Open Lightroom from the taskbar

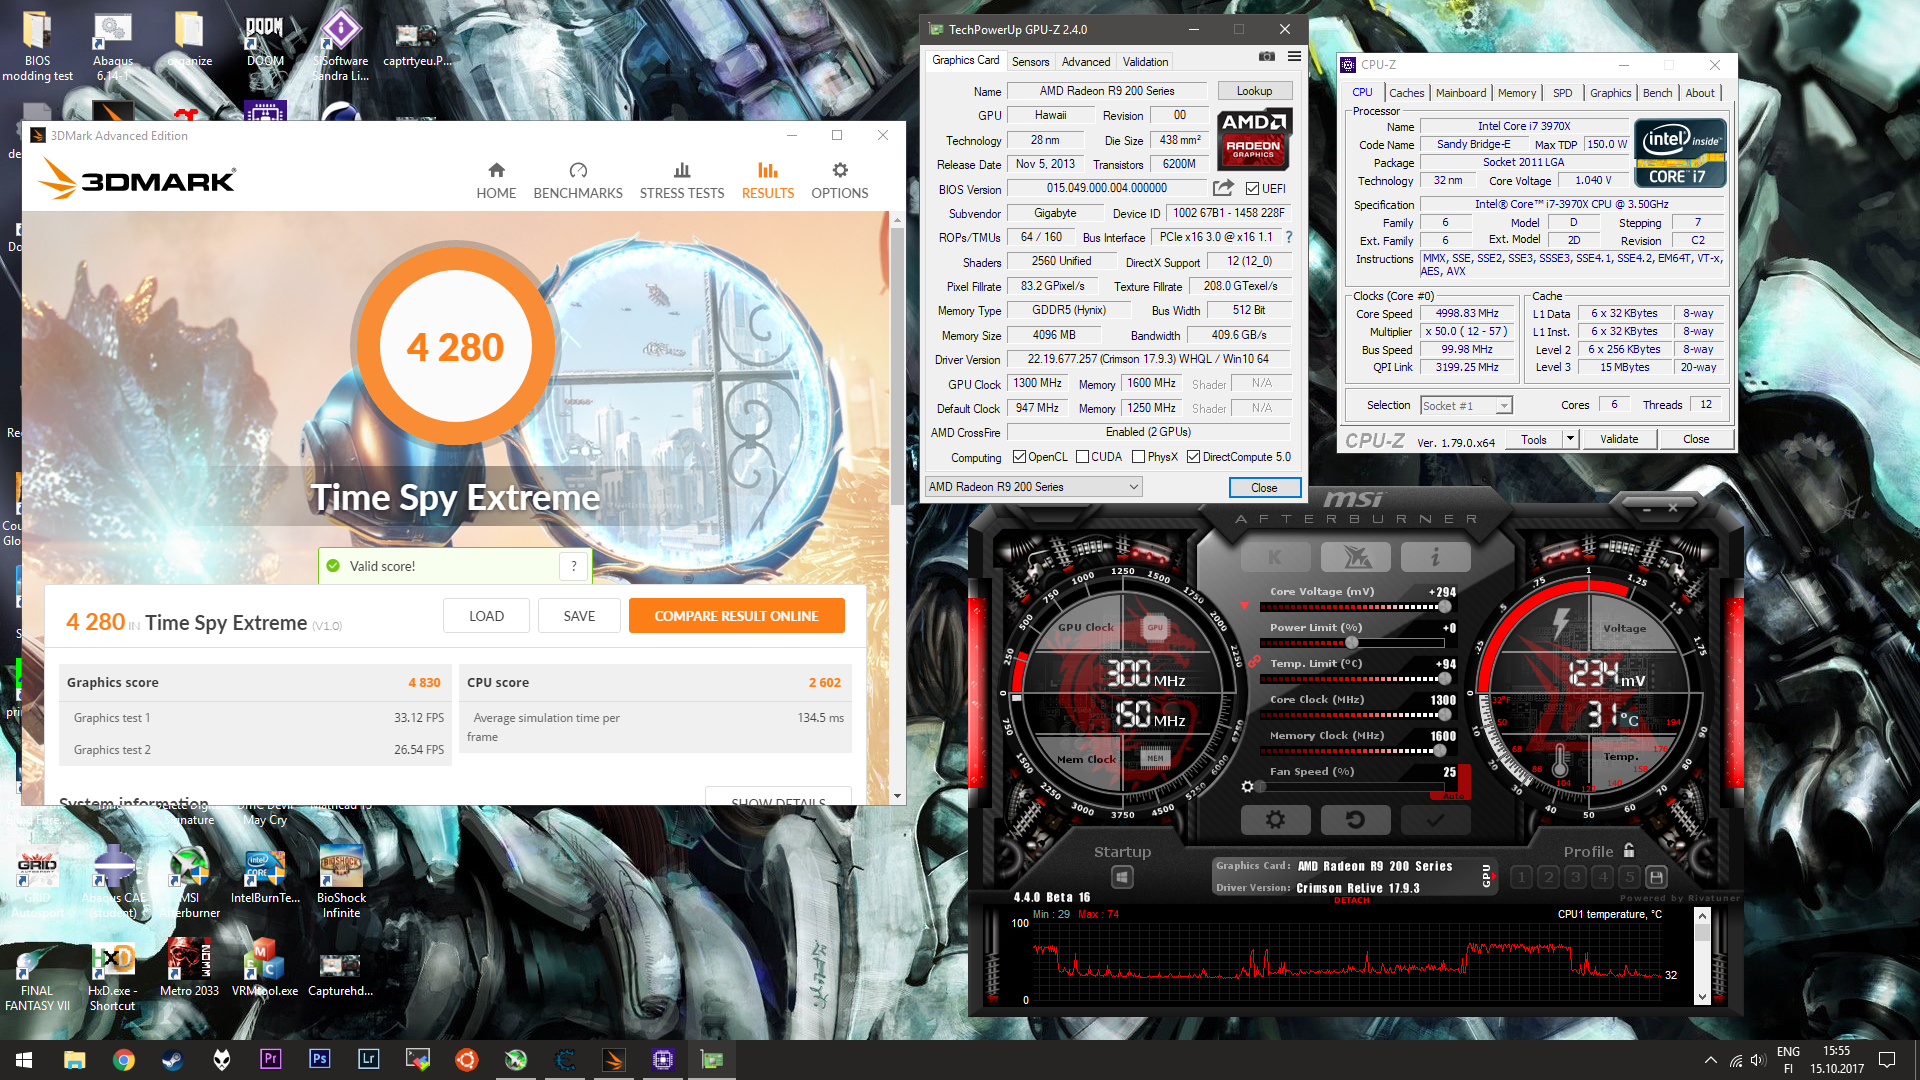click(368, 1060)
